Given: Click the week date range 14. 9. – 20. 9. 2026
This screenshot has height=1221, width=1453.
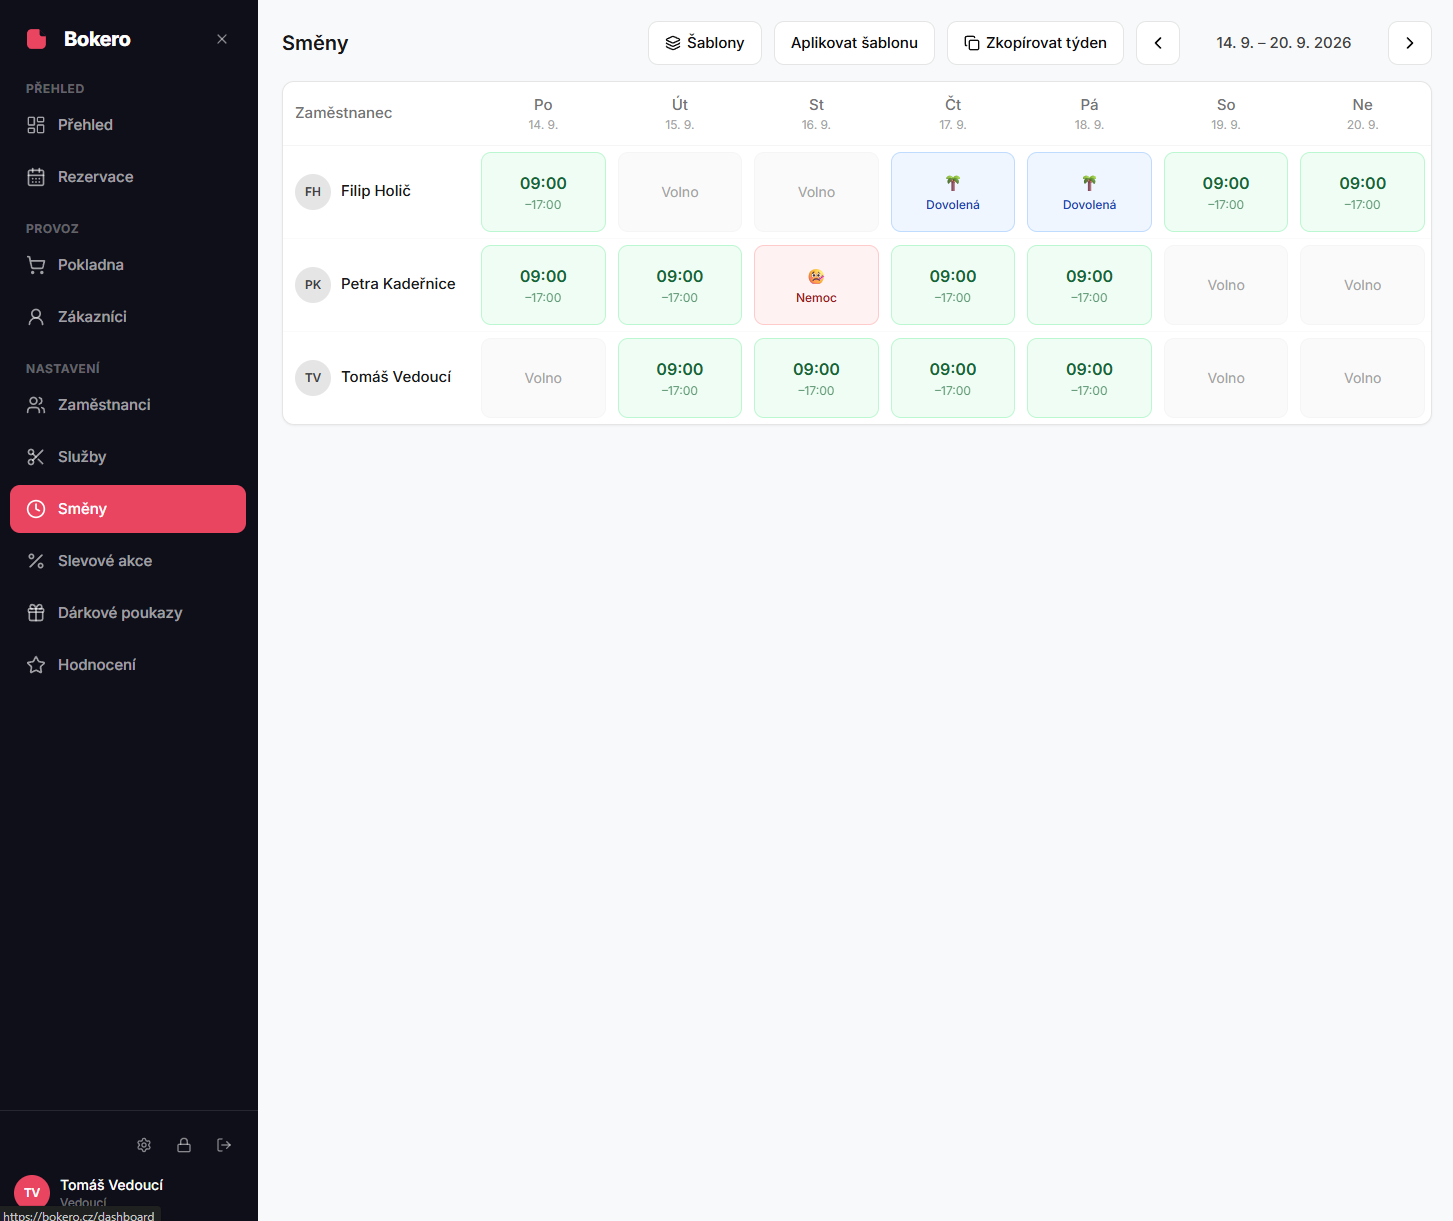Looking at the screenshot, I should (1284, 43).
